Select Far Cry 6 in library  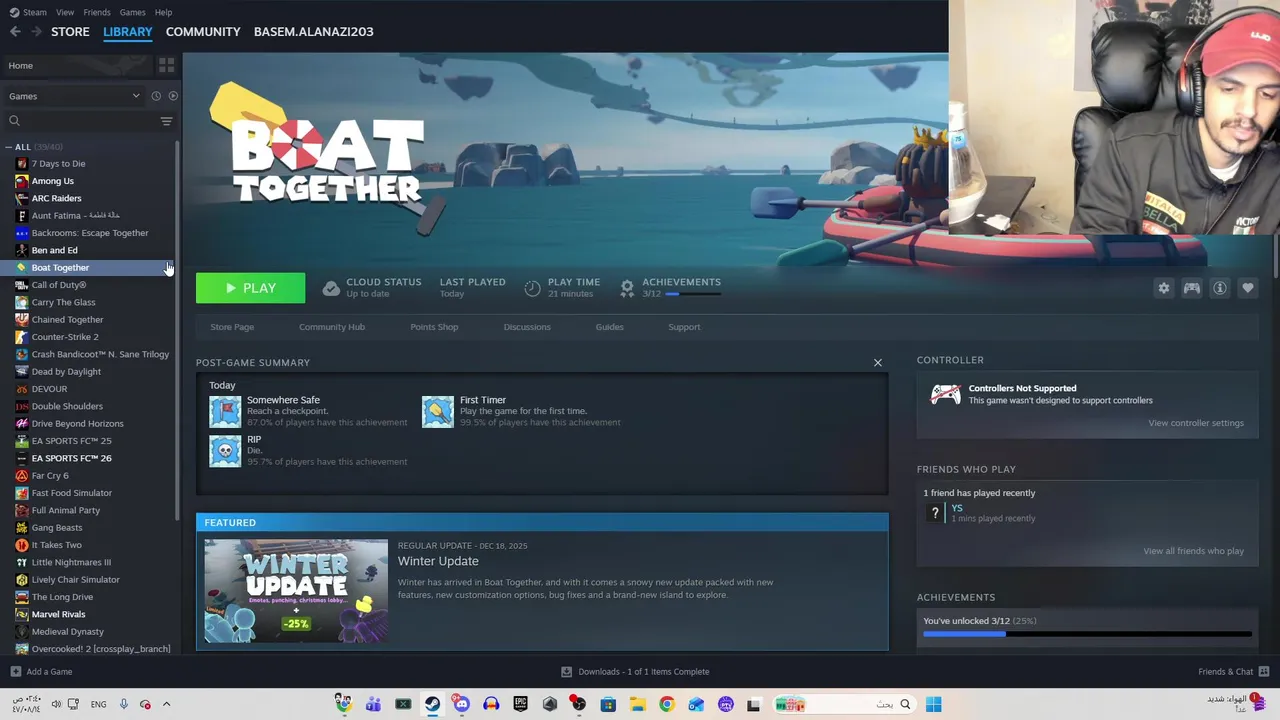point(50,476)
